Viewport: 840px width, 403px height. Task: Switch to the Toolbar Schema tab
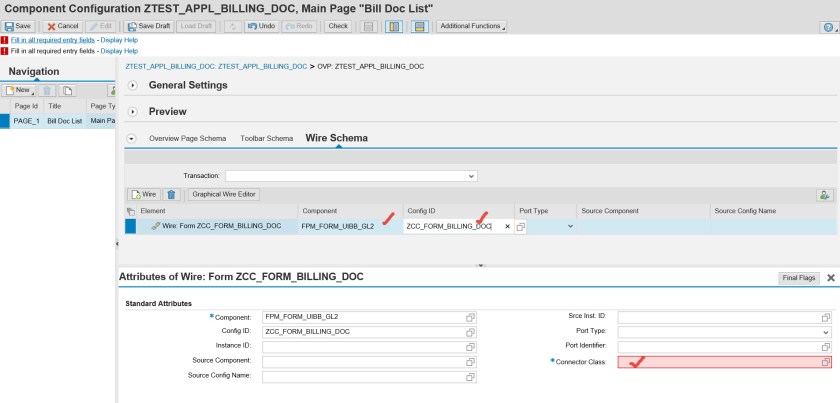[x=266, y=138]
